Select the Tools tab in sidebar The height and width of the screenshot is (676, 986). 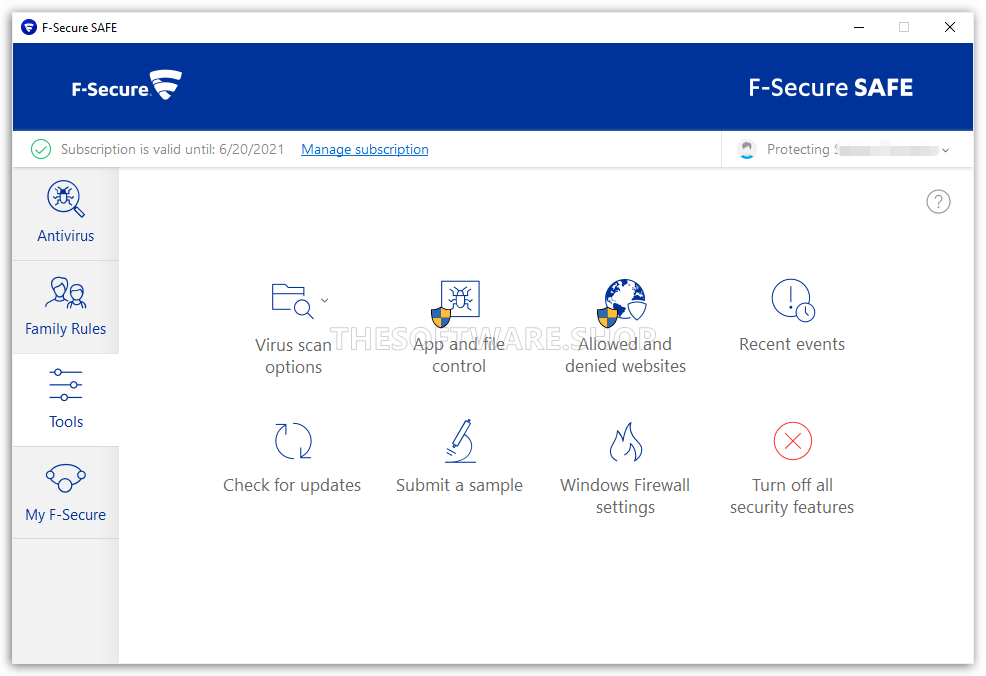65,400
